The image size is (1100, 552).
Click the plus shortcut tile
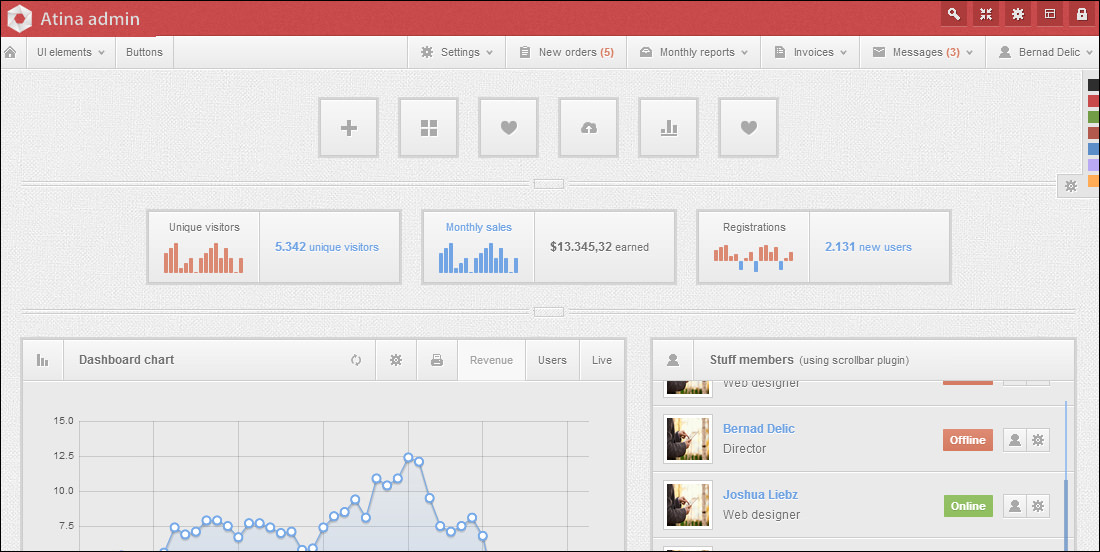click(349, 128)
